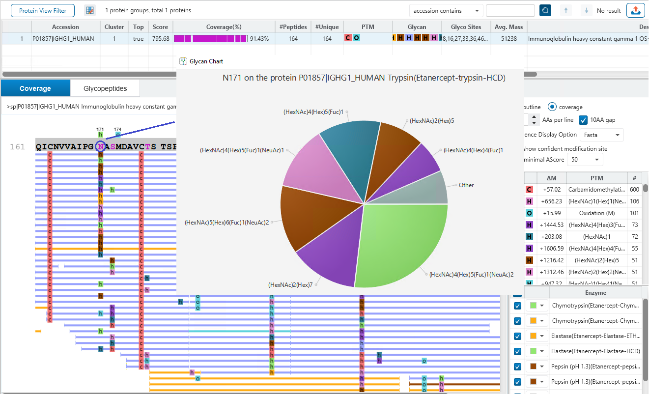Click the export icon at top right
The height and width of the screenshot is (394, 649).
coord(635,11)
